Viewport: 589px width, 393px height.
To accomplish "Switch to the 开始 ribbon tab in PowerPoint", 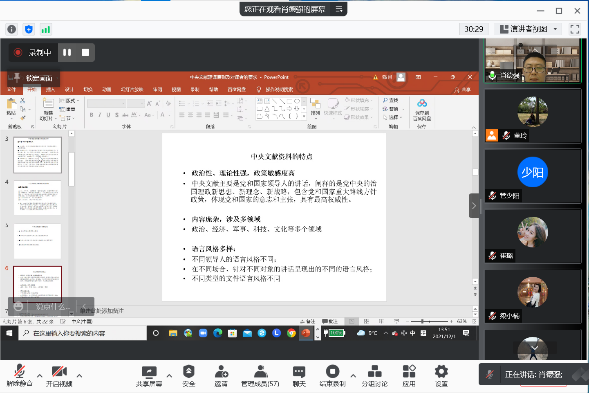I will [32, 89].
